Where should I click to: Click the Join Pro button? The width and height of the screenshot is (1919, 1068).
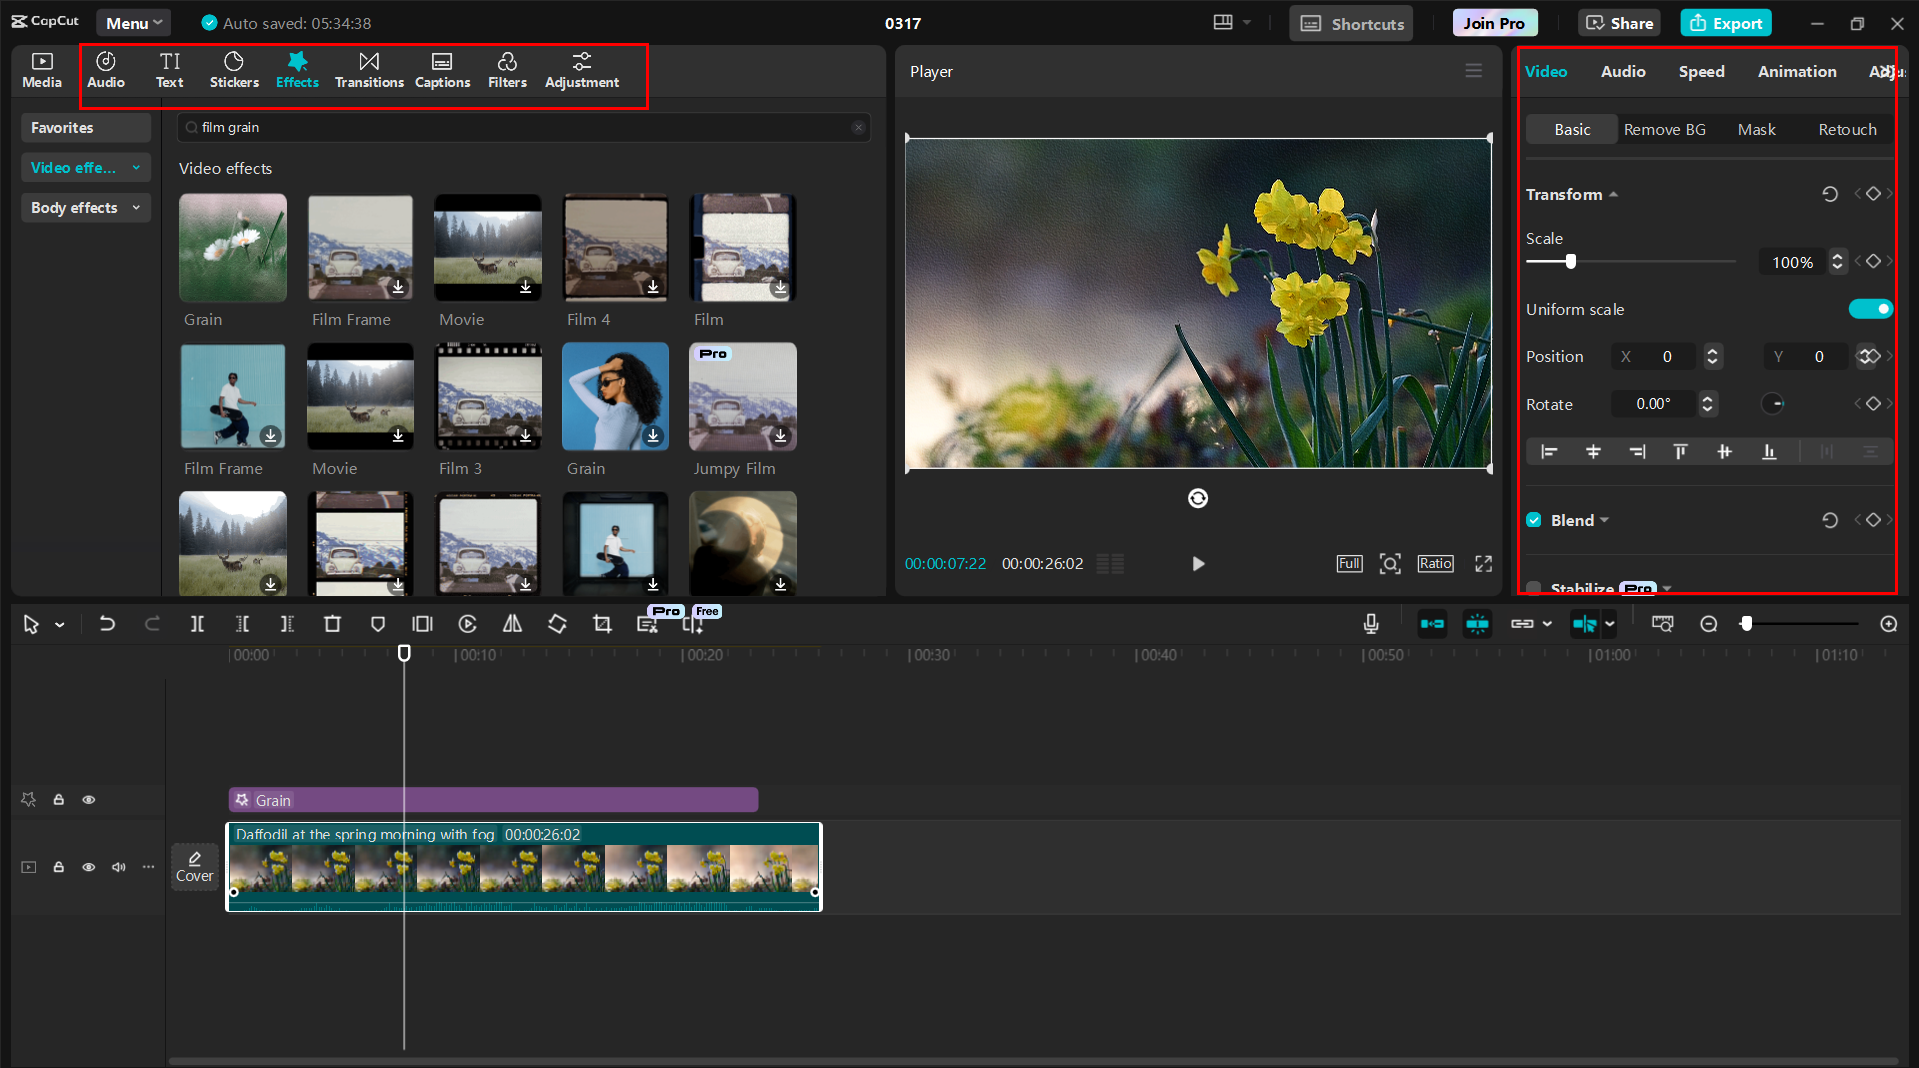(1494, 23)
